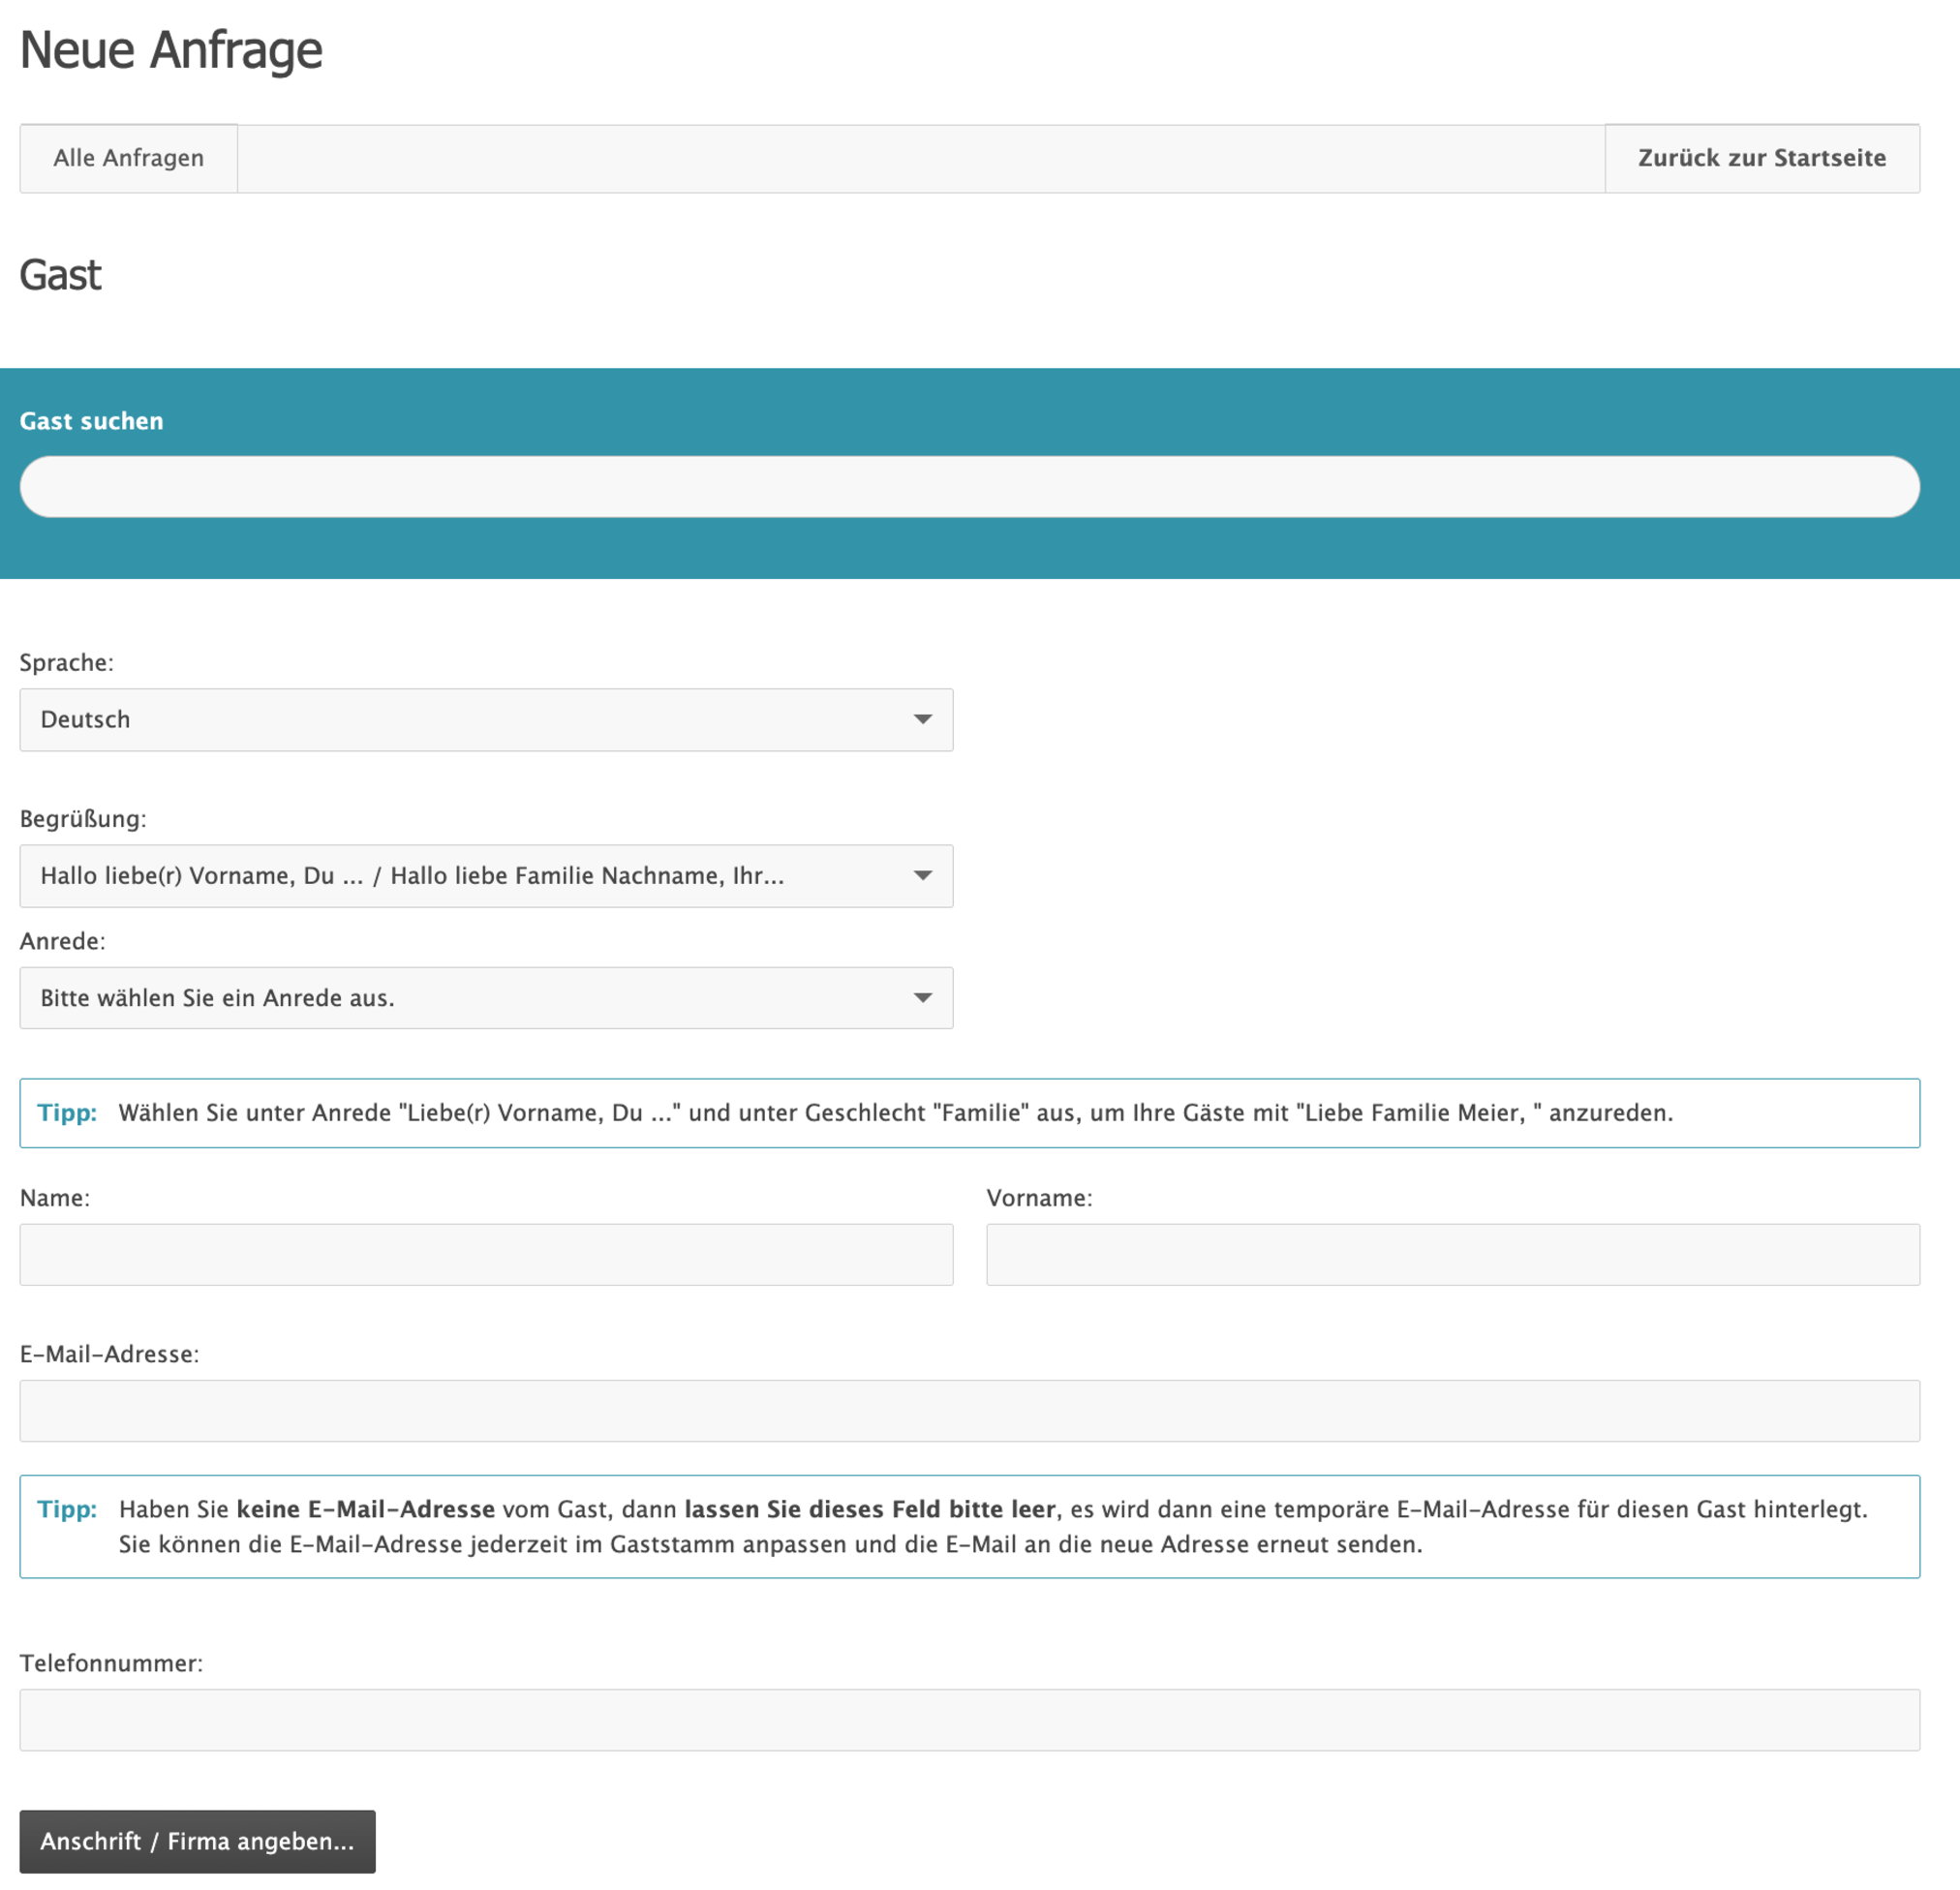Click the Begrüßung dropdown arrow icon
The width and height of the screenshot is (1960, 1890).
point(922,876)
